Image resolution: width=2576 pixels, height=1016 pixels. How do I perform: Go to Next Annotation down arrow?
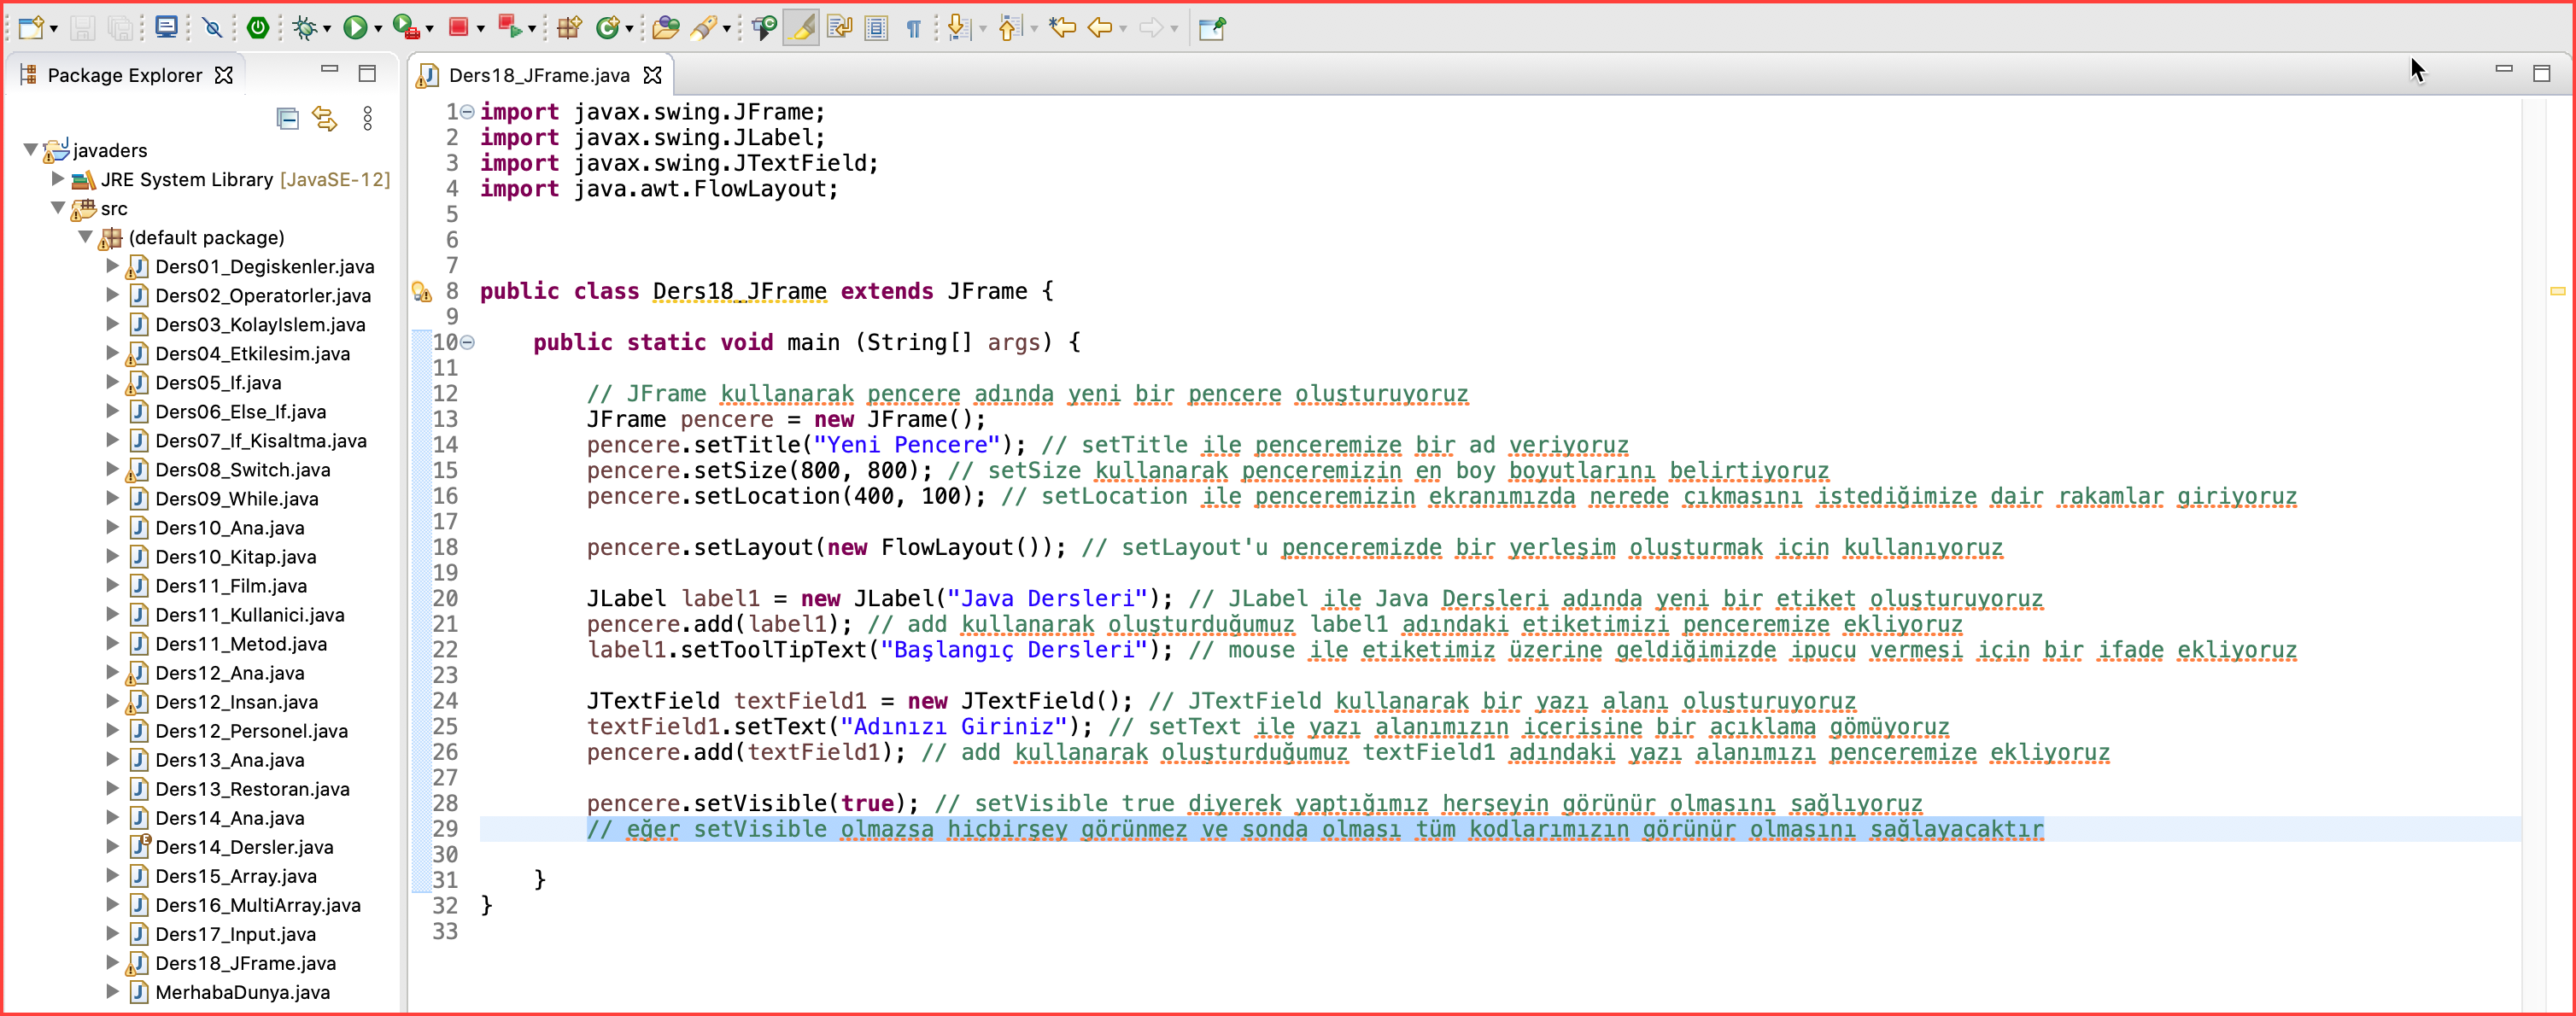pyautogui.click(x=958, y=28)
